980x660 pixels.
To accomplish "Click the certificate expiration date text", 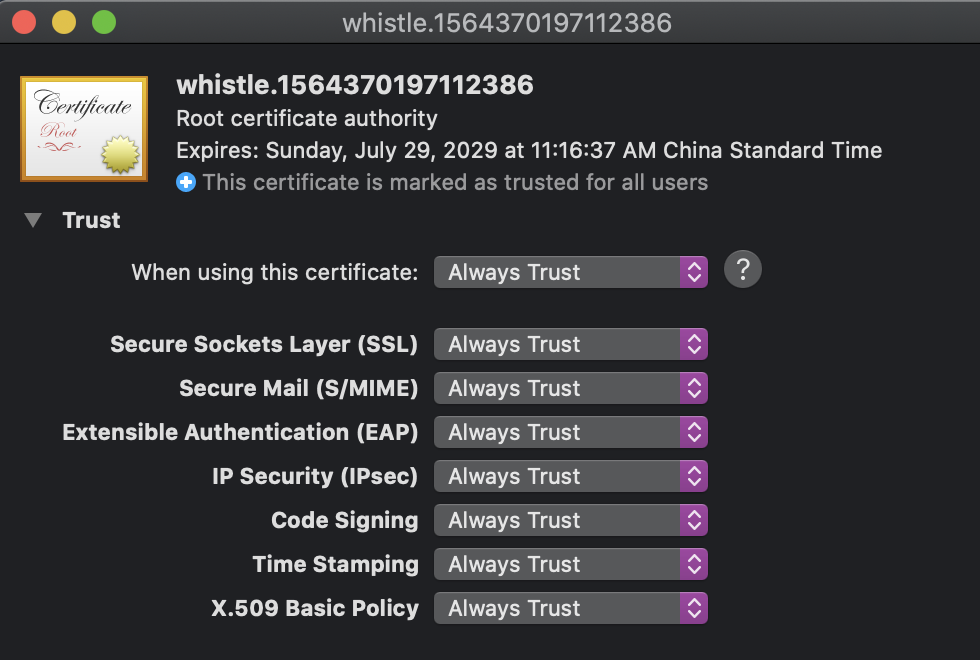I will [529, 151].
